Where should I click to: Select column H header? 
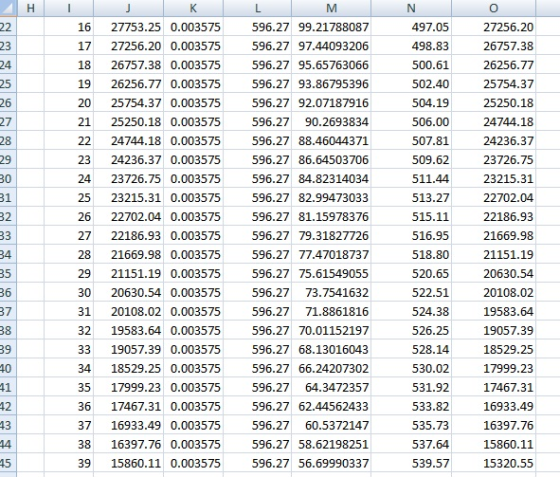30,8
